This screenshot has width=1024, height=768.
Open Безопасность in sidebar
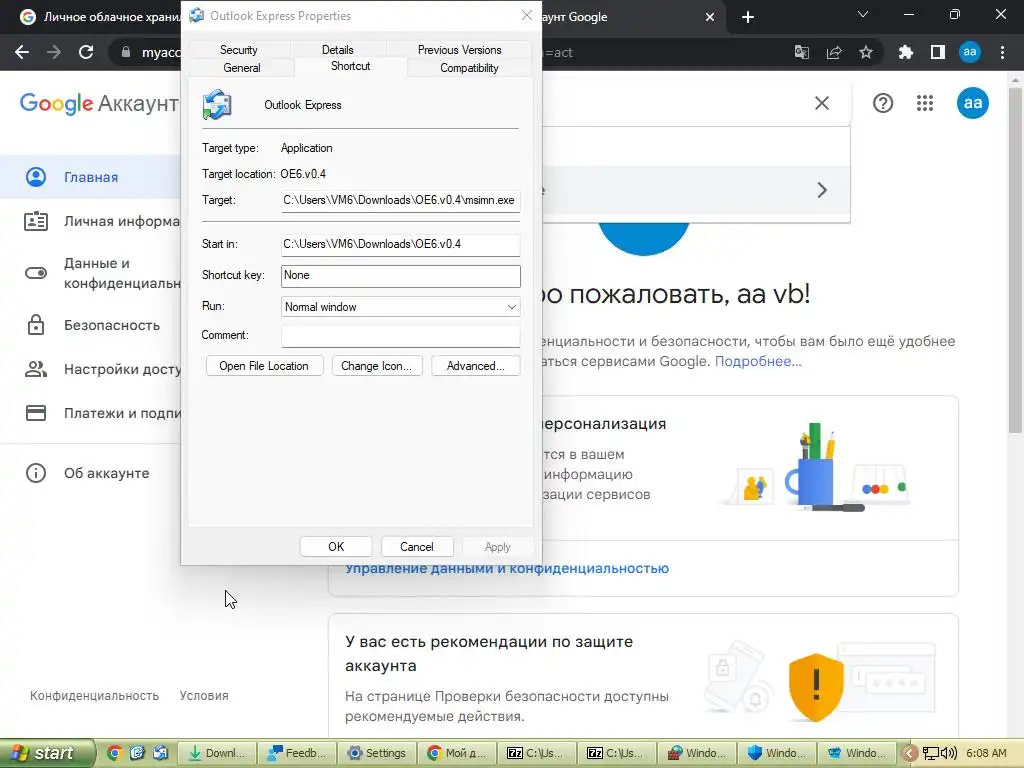(x=90, y=325)
